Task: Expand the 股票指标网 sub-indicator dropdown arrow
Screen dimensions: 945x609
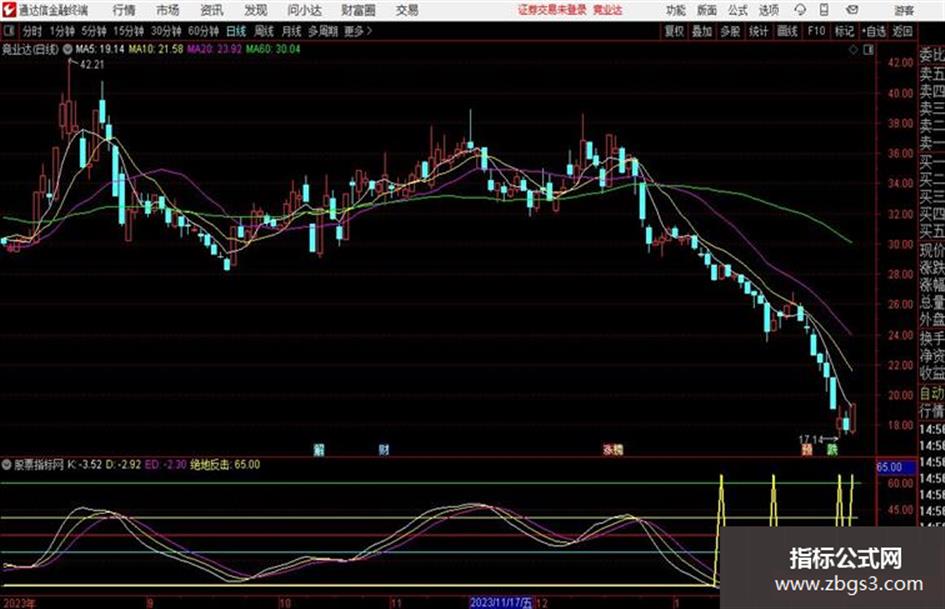Action: (x=7, y=464)
